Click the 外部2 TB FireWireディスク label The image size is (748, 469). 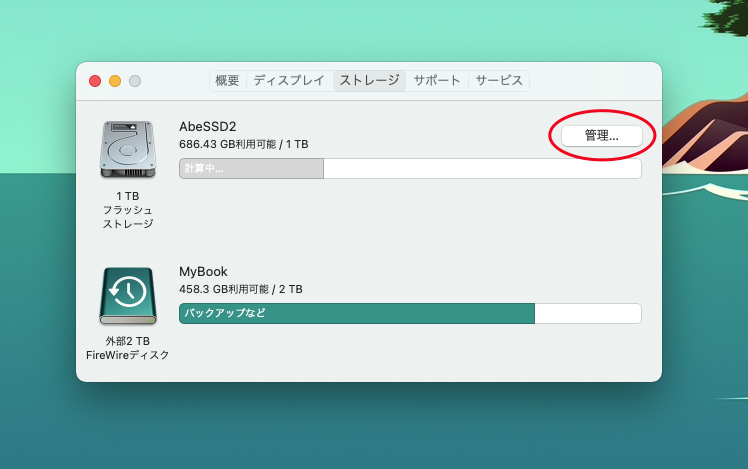point(128,348)
